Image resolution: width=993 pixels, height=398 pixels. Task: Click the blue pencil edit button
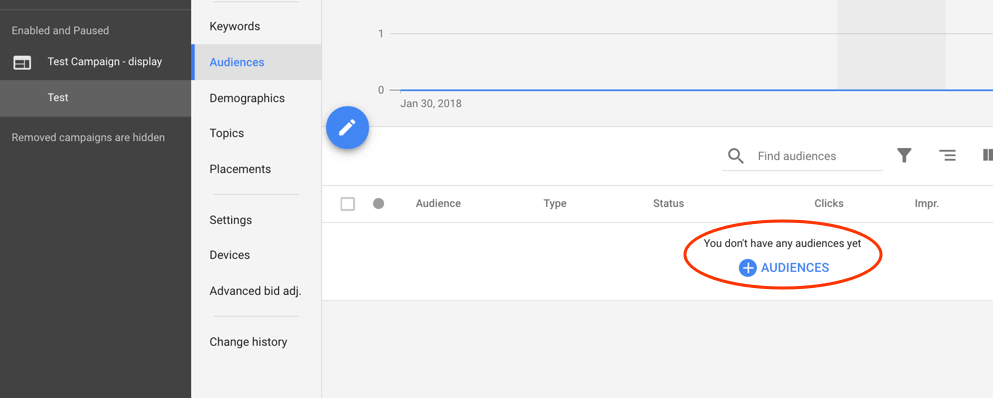[x=347, y=128]
